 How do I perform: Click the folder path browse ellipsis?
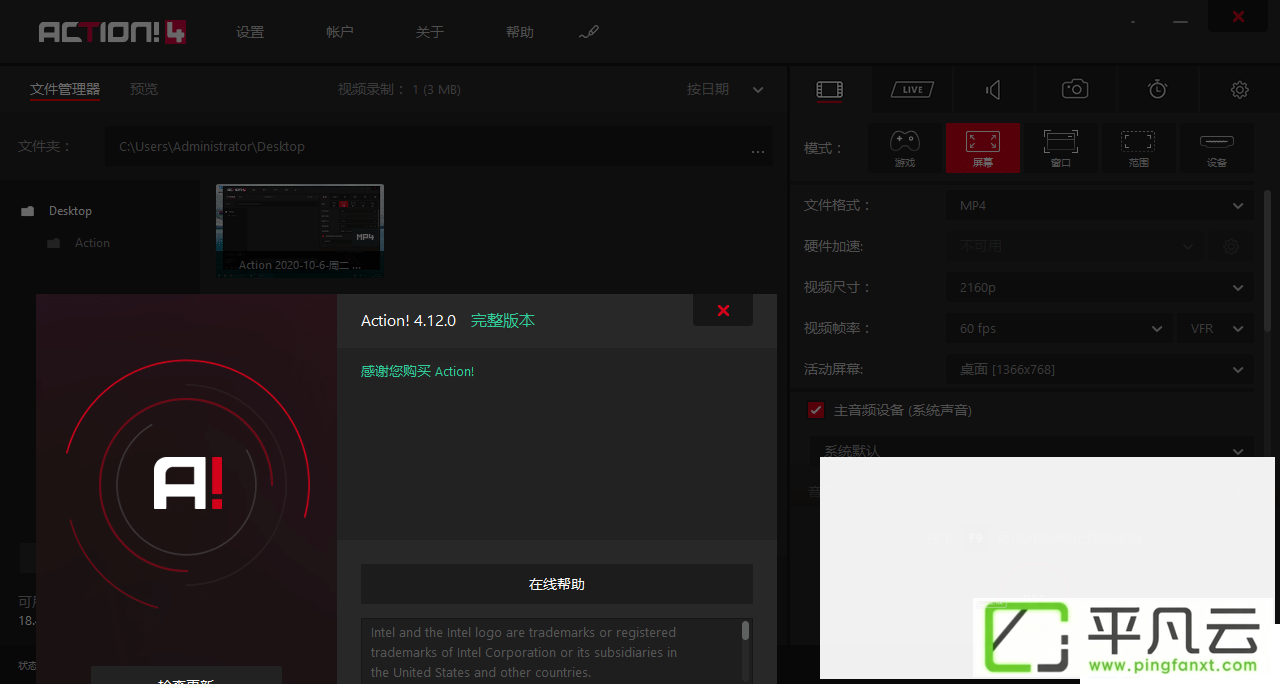(758, 151)
